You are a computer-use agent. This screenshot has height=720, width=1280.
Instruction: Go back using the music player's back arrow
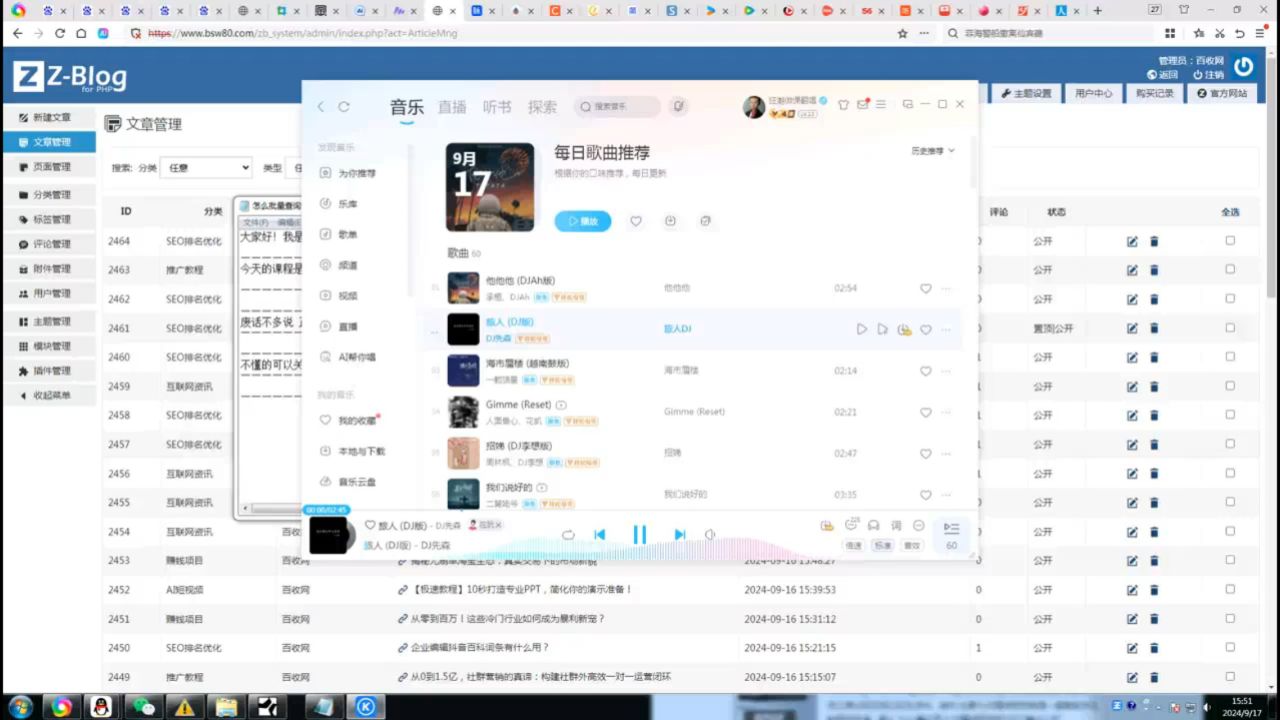click(321, 107)
